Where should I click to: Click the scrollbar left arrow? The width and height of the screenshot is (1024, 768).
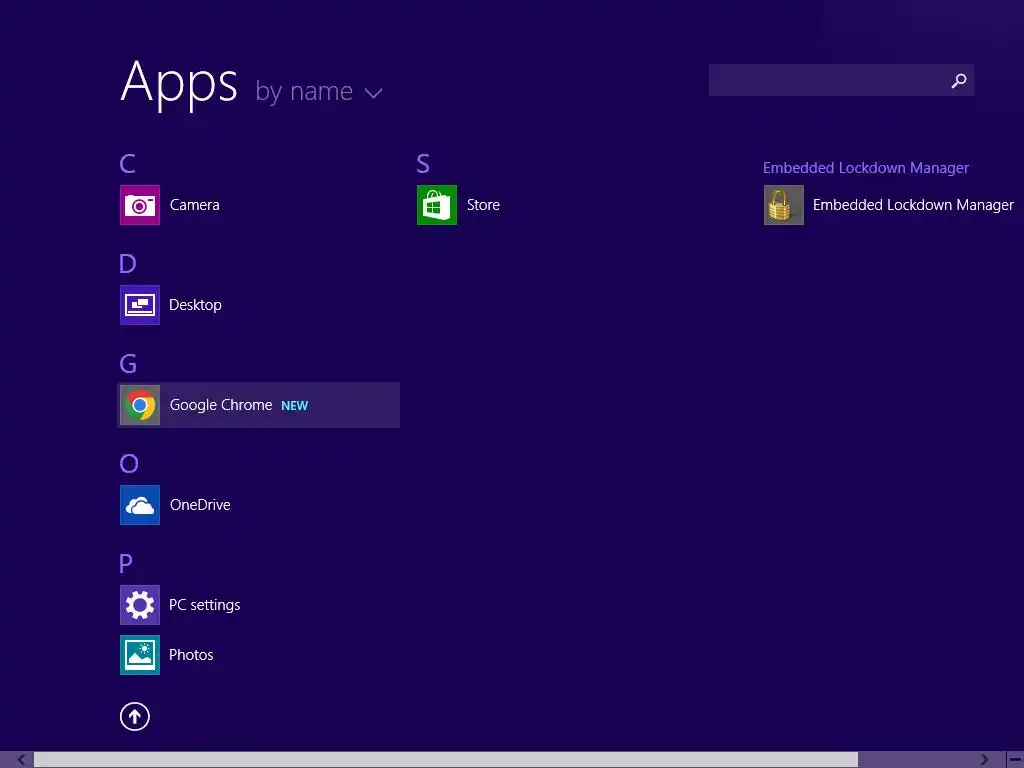(21, 760)
